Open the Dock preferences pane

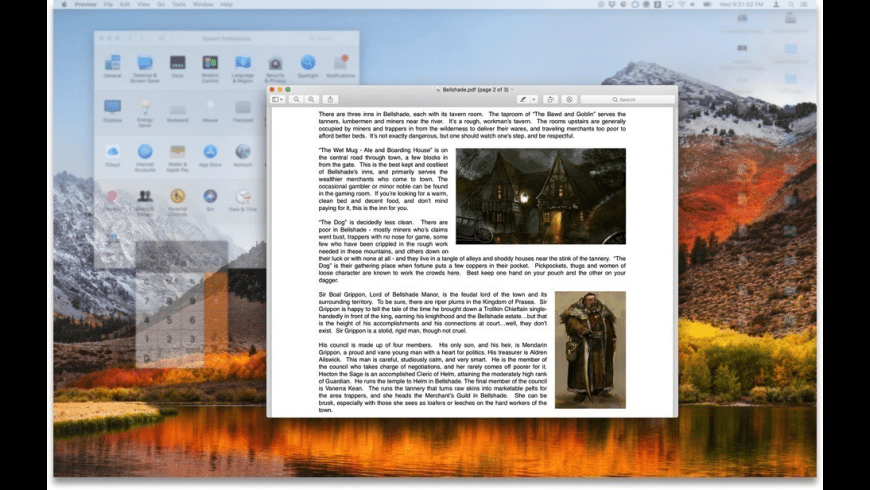point(177,65)
